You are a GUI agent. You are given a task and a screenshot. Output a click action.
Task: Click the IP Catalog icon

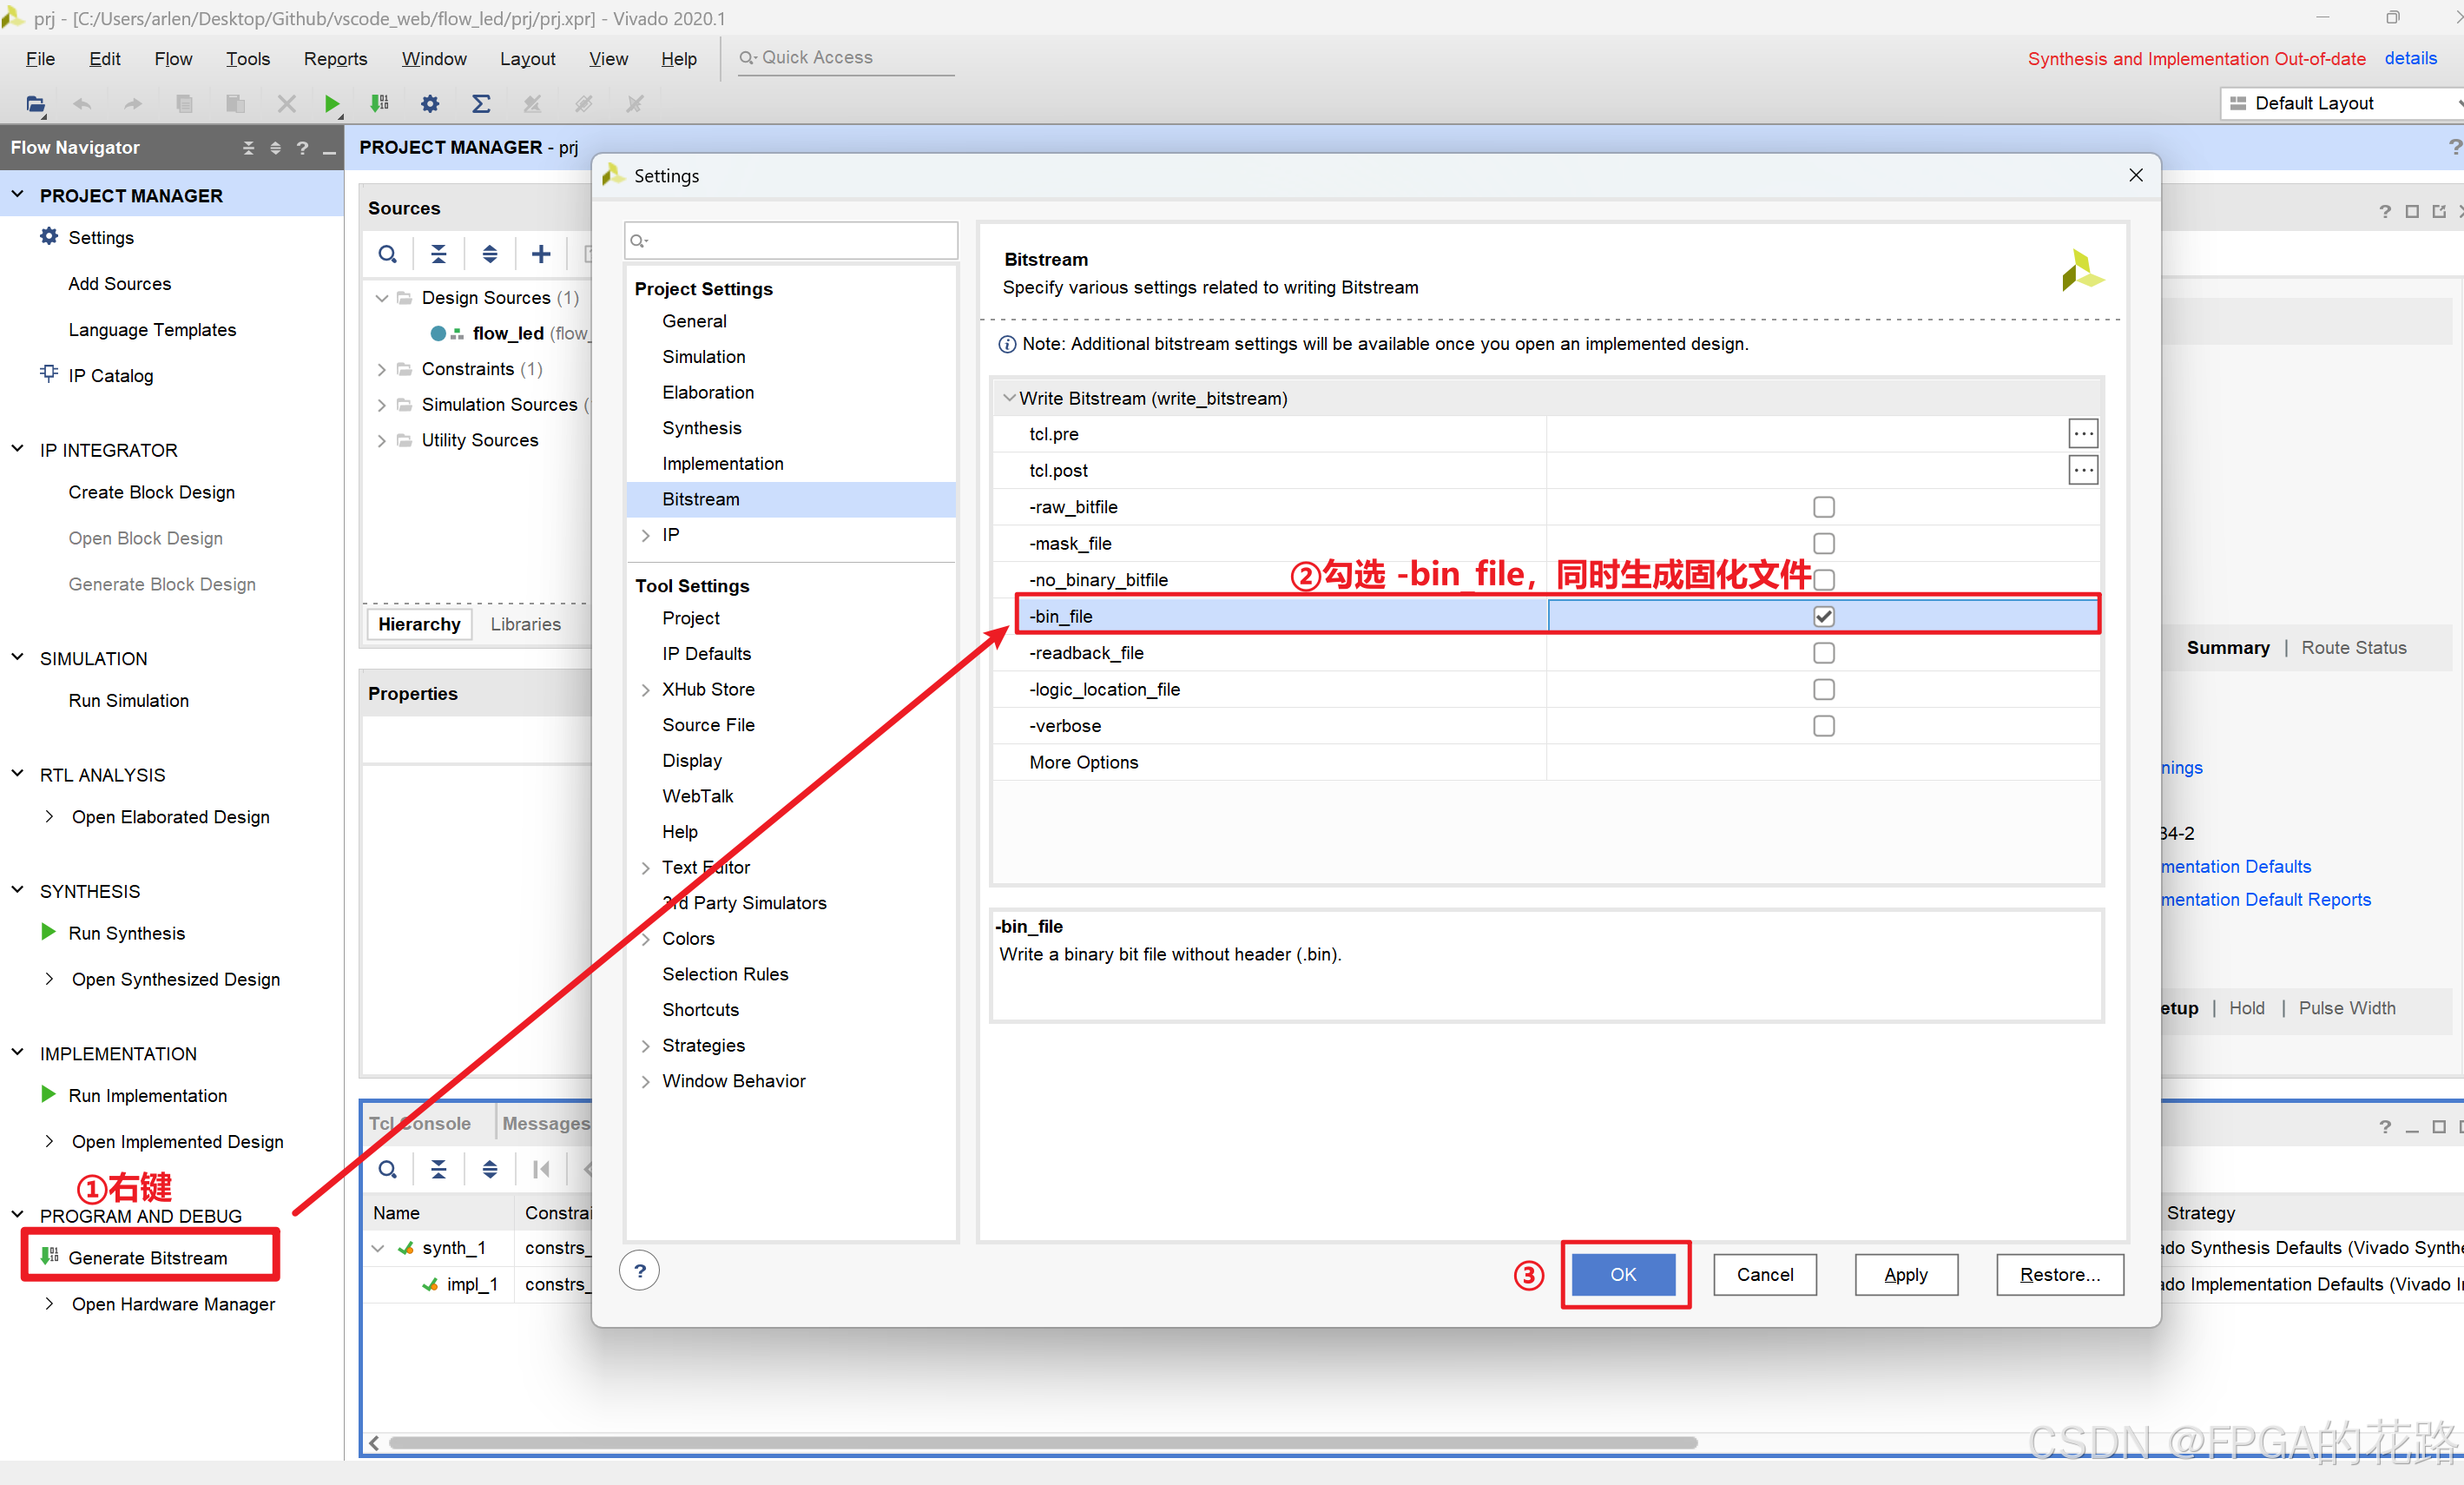pyautogui.click(x=48, y=374)
